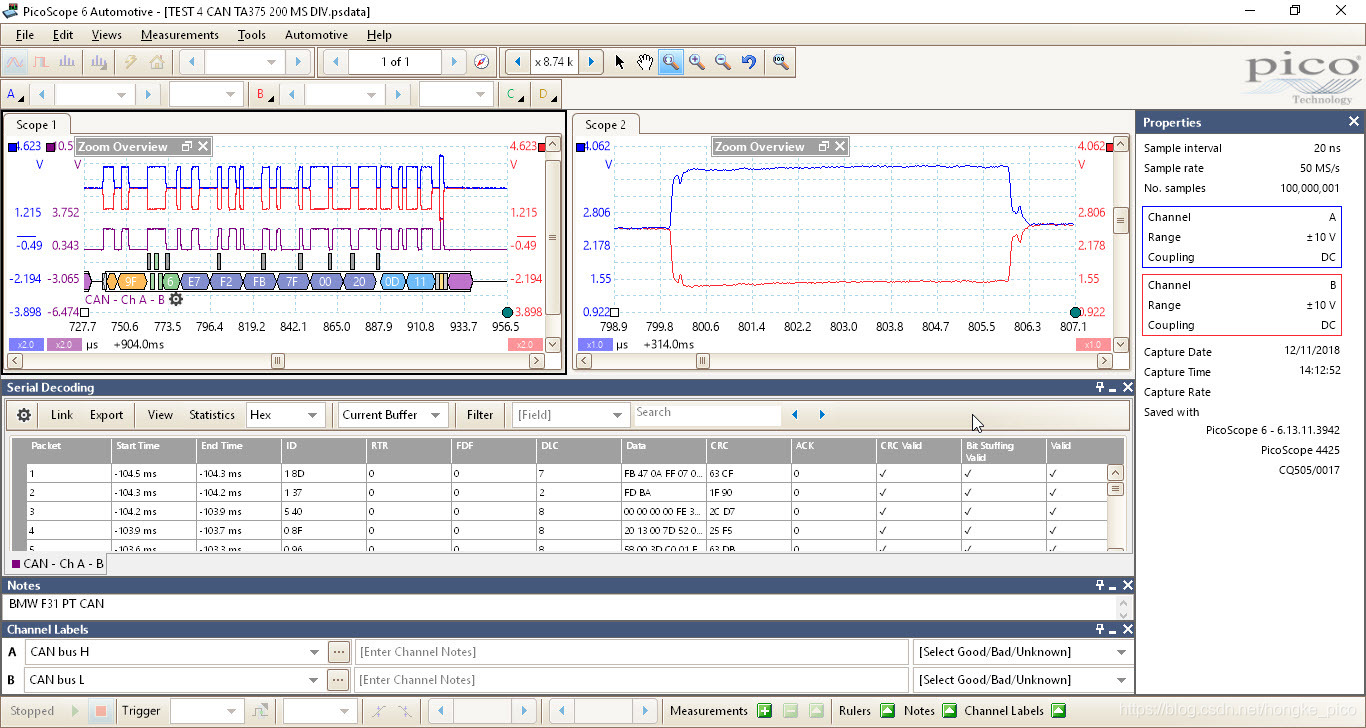Open CAN bus L label browse button

pos(339,680)
